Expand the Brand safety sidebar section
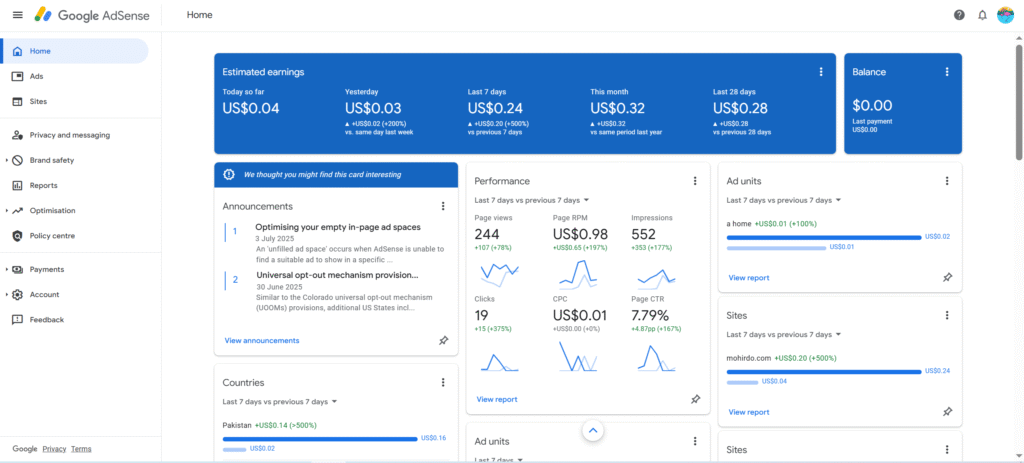This screenshot has width=1024, height=463. (7, 160)
